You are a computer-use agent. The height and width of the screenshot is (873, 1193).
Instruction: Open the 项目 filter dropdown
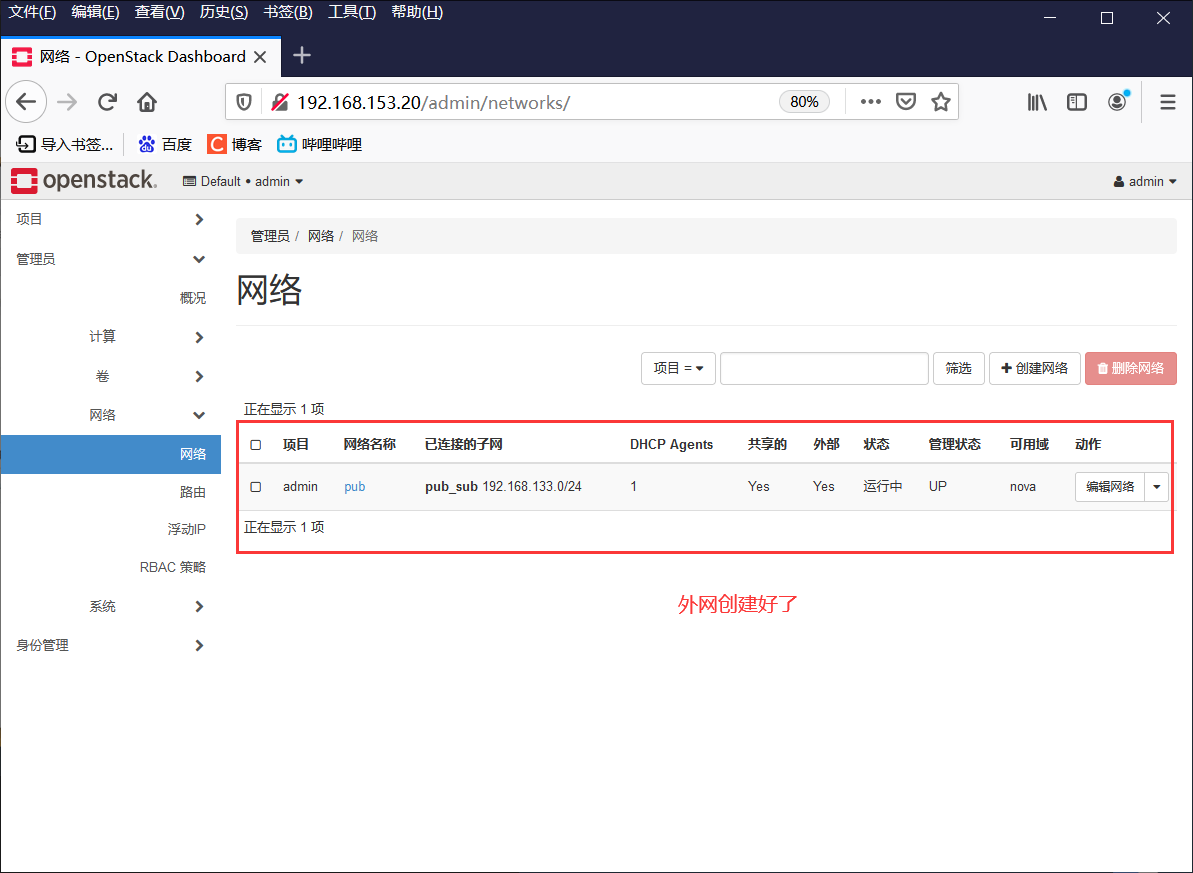678,368
